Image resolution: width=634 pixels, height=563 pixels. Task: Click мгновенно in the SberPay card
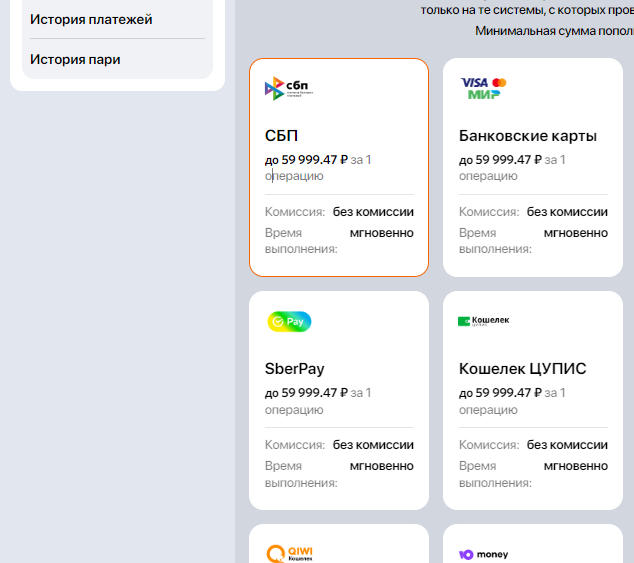(x=382, y=466)
